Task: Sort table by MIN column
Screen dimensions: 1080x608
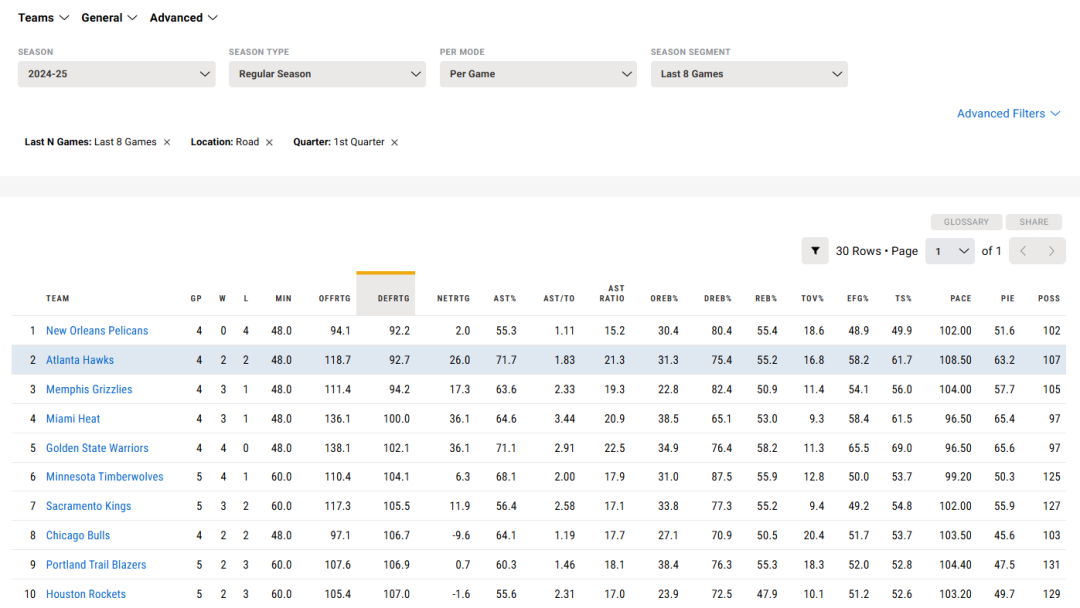Action: coord(284,299)
